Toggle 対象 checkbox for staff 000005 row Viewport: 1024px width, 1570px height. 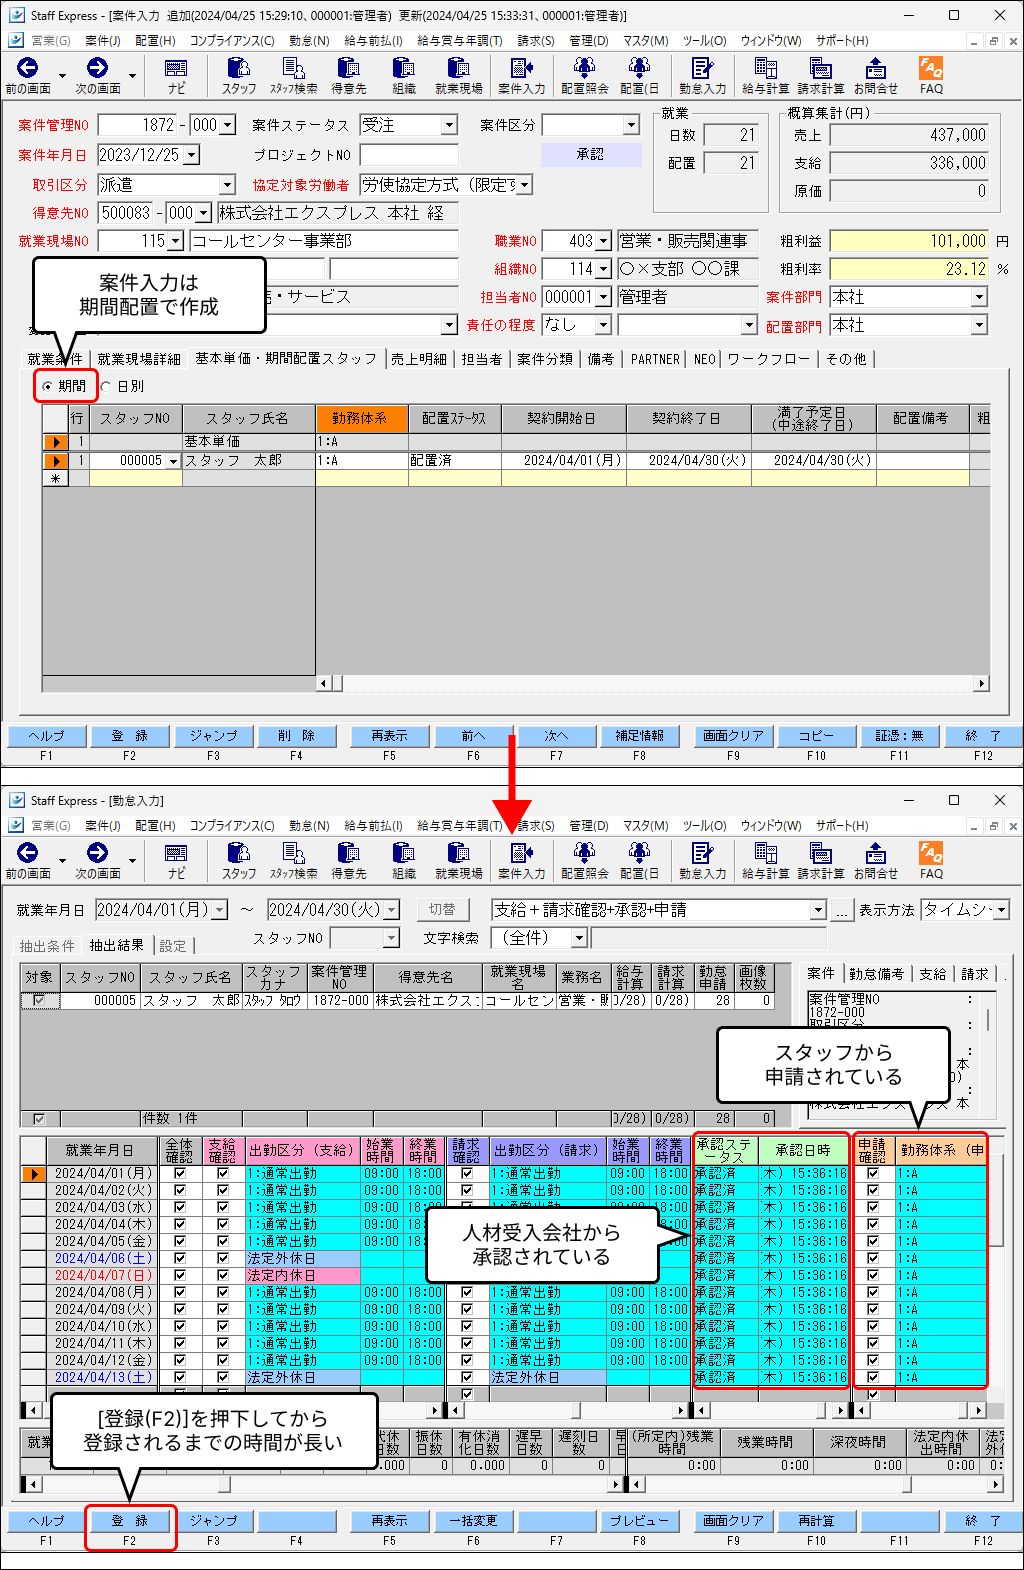[40, 1000]
